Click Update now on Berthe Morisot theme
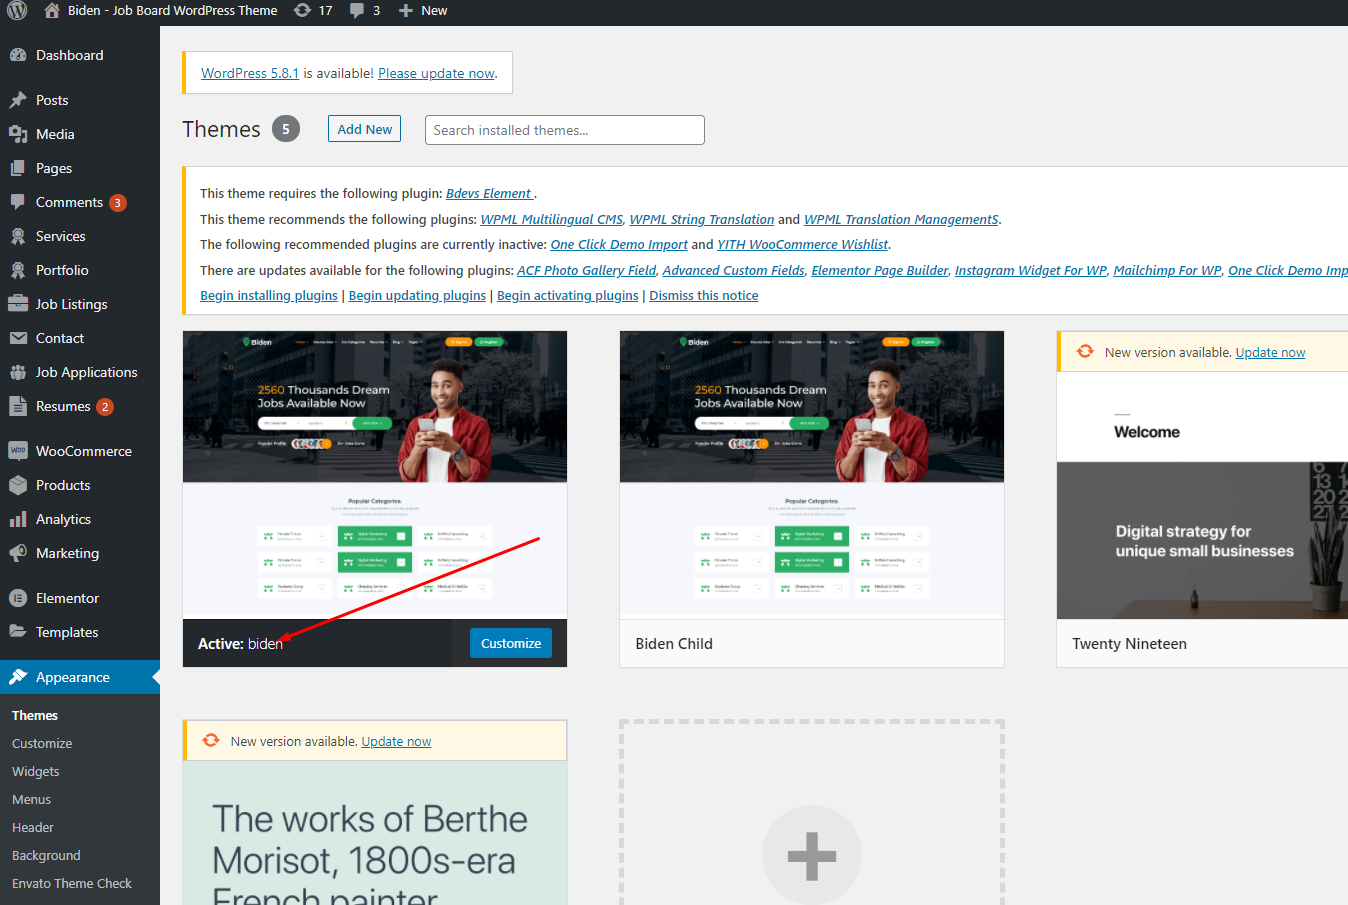Image resolution: width=1348 pixels, height=905 pixels. 396,741
